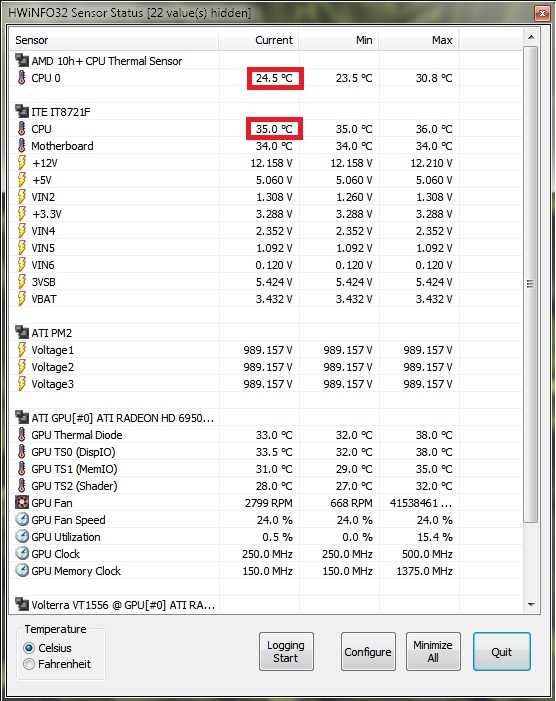Click the voltage icon beside Voltage3
556x701 pixels.
pyautogui.click(x=21, y=383)
